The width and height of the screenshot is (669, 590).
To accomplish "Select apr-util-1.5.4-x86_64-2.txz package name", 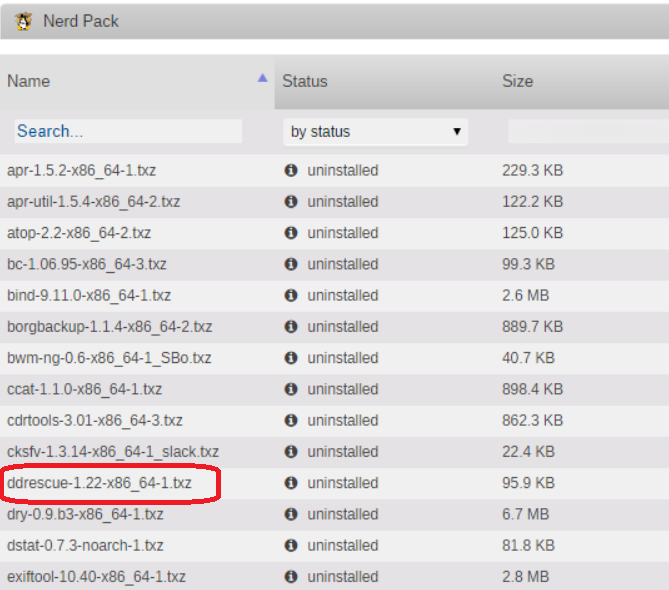I will [x=93, y=201].
